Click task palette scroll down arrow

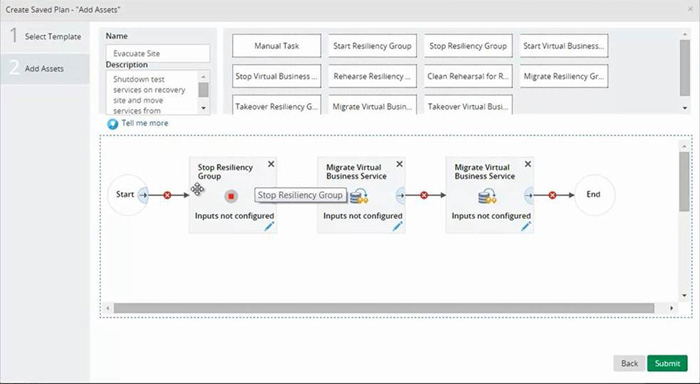tap(685, 108)
